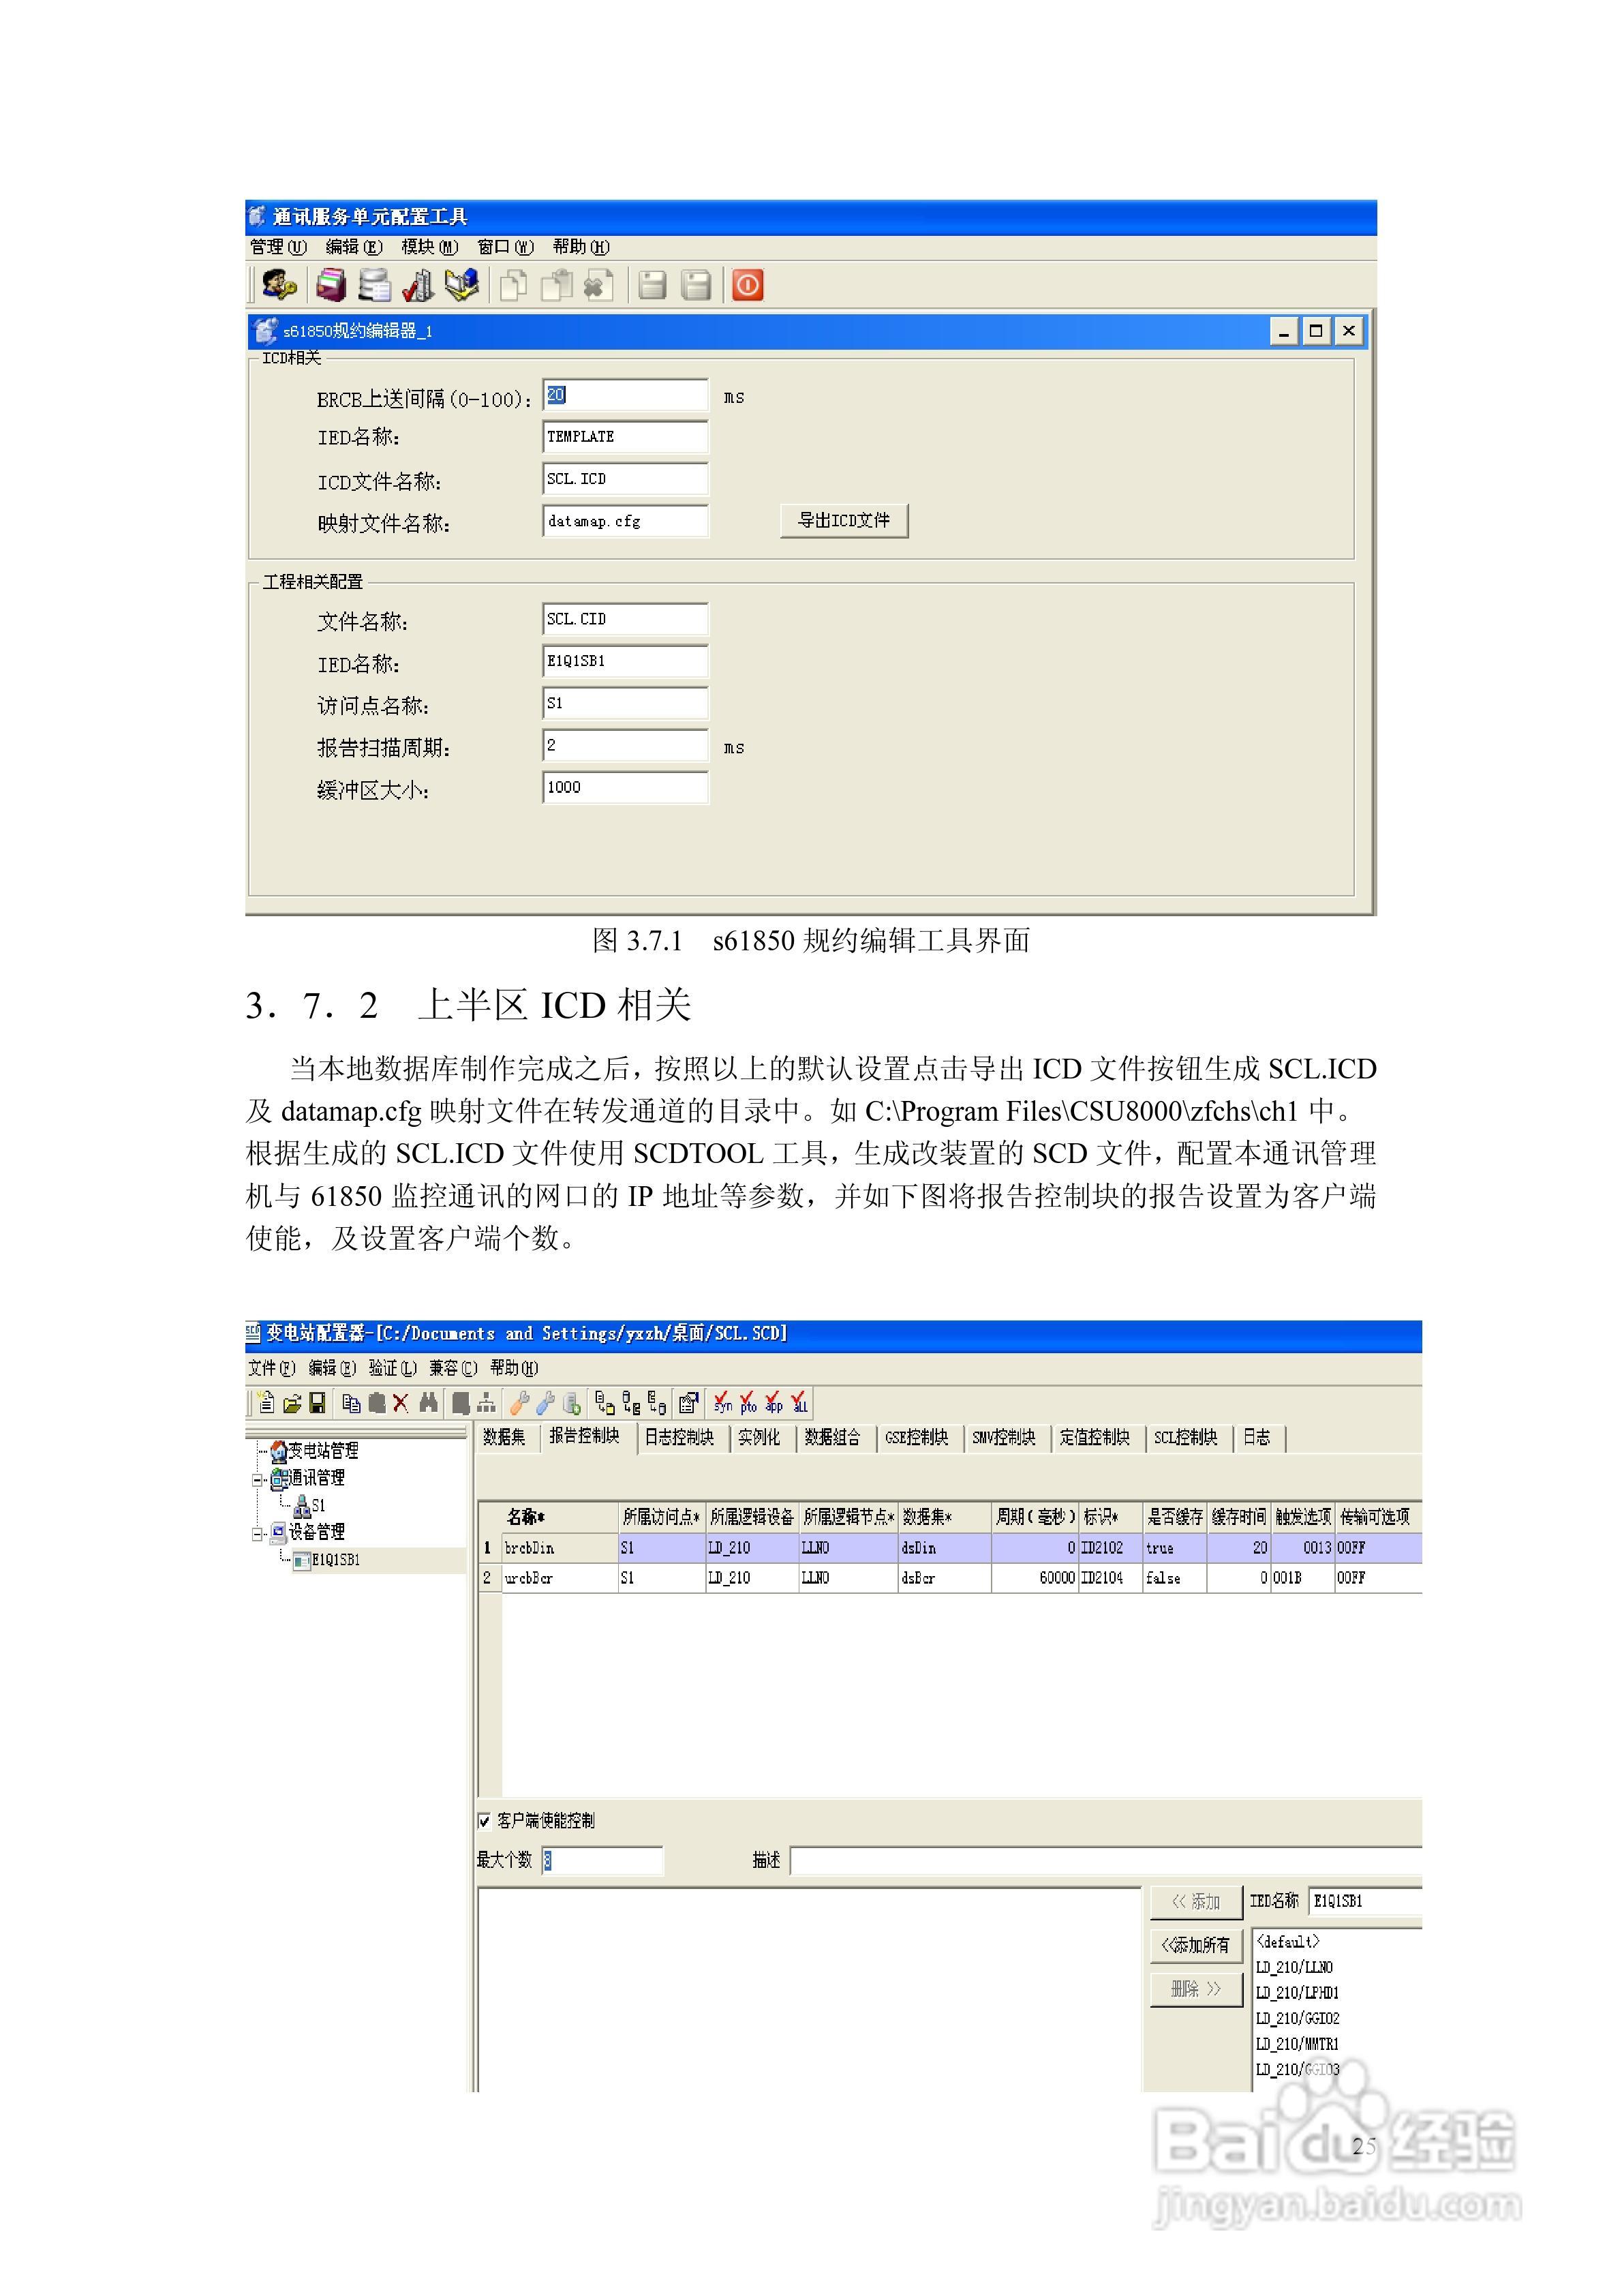
Task: Run the 'syn' validation check in SCD configurator
Action: 723,1406
